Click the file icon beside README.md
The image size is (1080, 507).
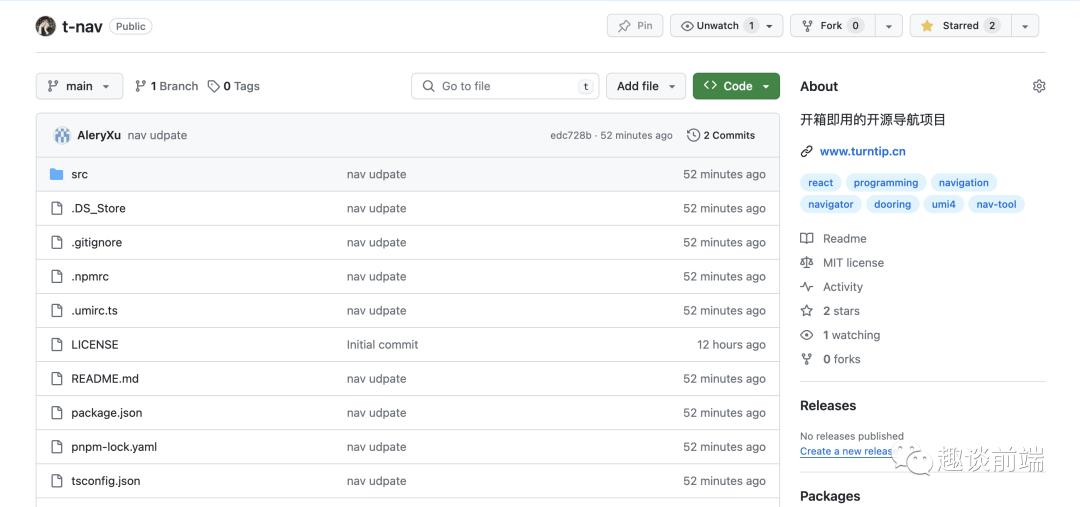click(56, 379)
